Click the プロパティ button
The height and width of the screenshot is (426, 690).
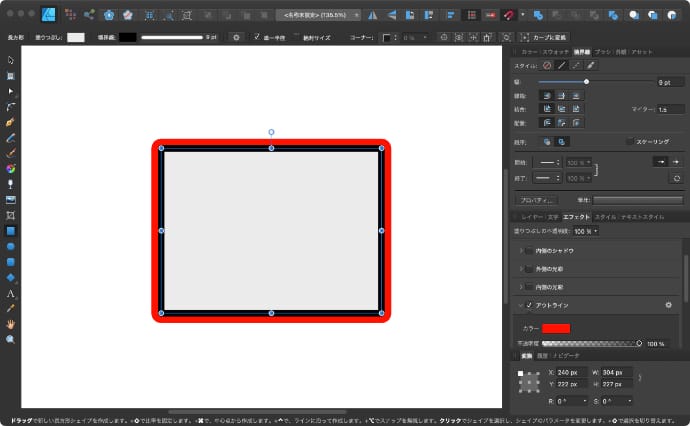(x=538, y=200)
